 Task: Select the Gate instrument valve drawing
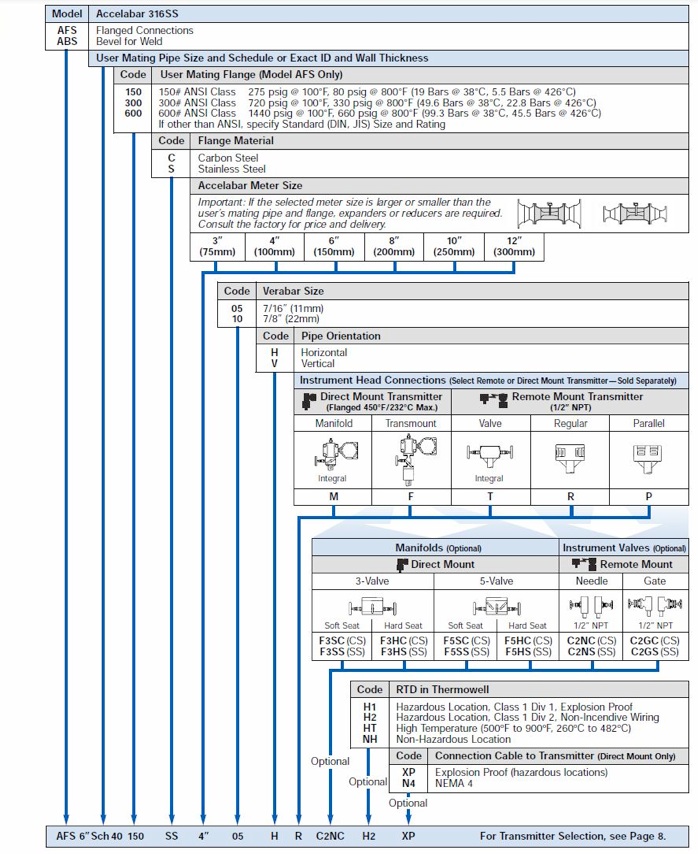(x=655, y=606)
